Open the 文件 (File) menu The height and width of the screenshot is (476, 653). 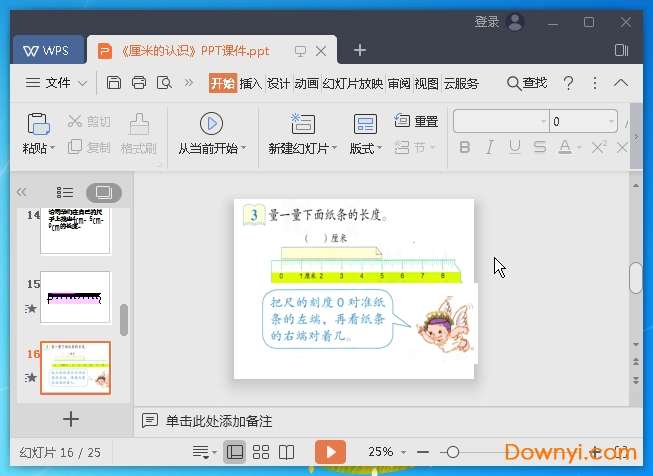pos(56,83)
